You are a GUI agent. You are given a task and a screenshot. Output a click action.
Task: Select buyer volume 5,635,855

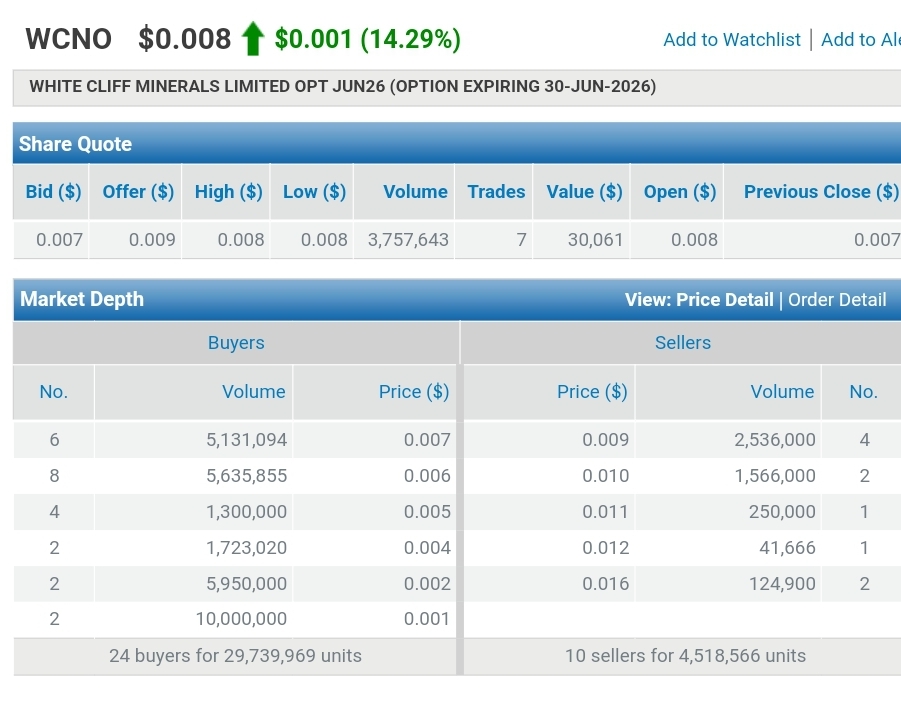(x=247, y=476)
